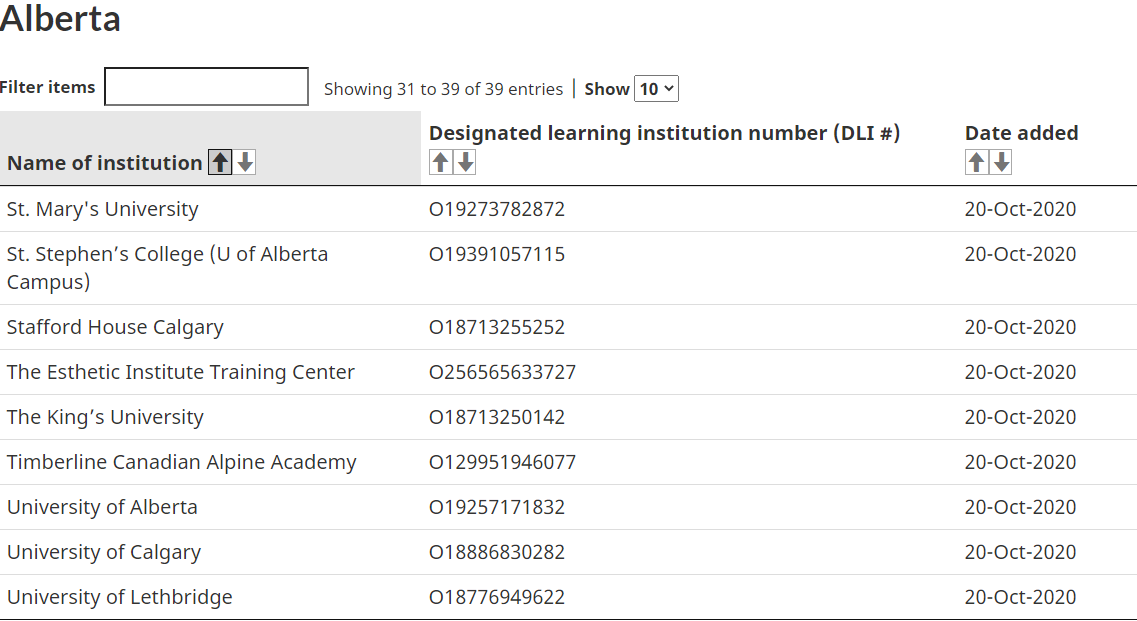Focus the Filter items text box
This screenshot has height=621, width=1137.
click(x=206, y=86)
